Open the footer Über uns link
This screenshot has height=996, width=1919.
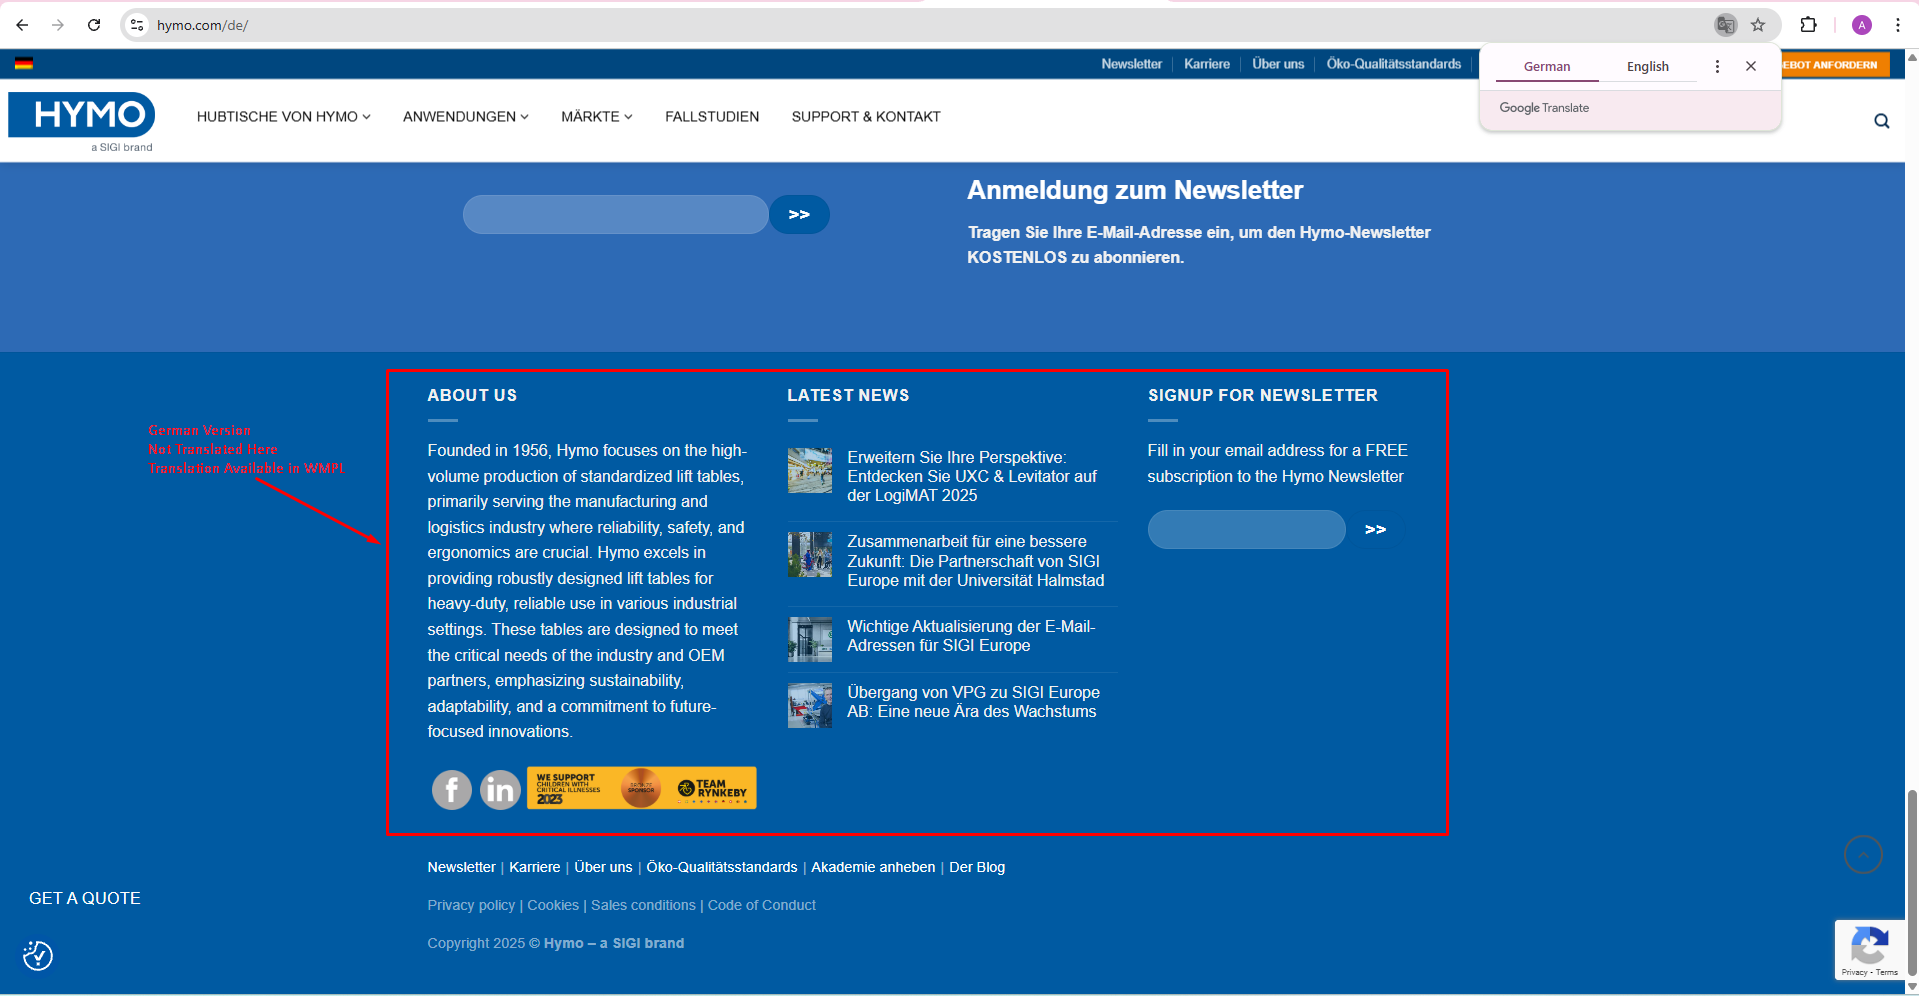tap(603, 867)
